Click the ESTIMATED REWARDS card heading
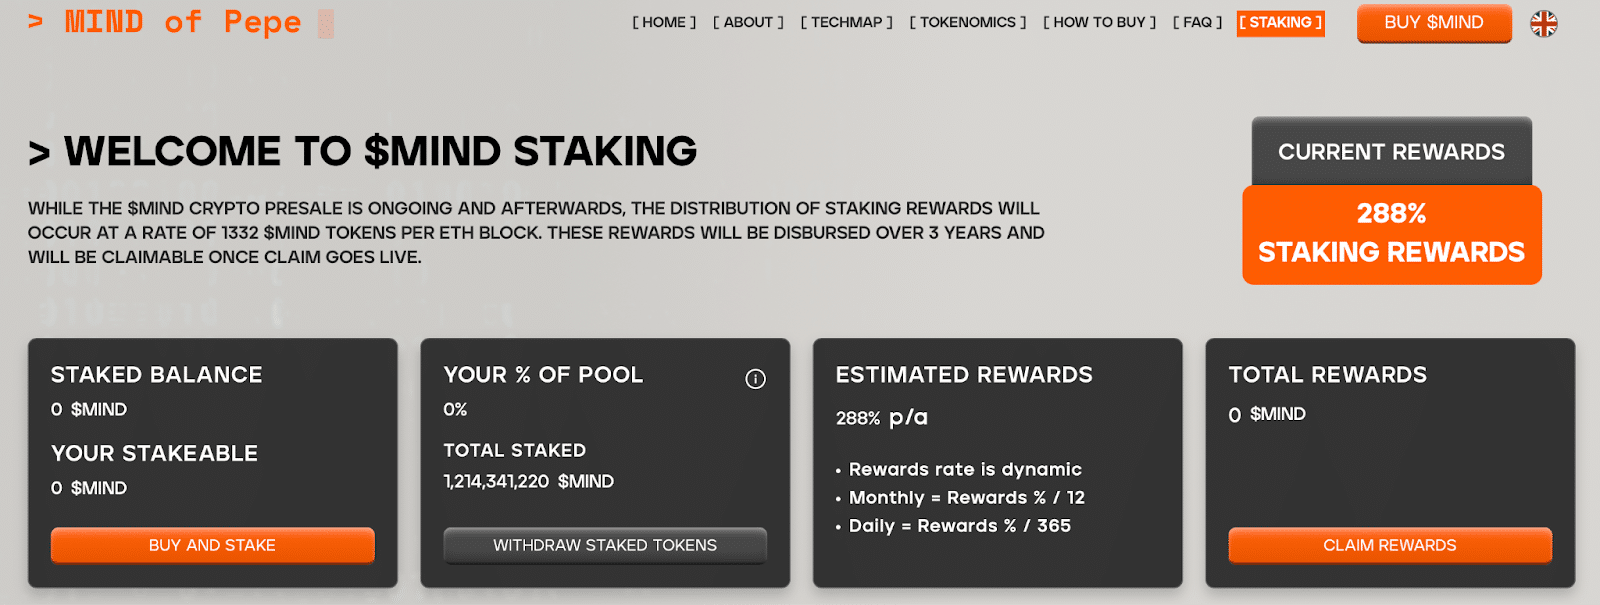Screen dimensions: 1600x605 964,375
